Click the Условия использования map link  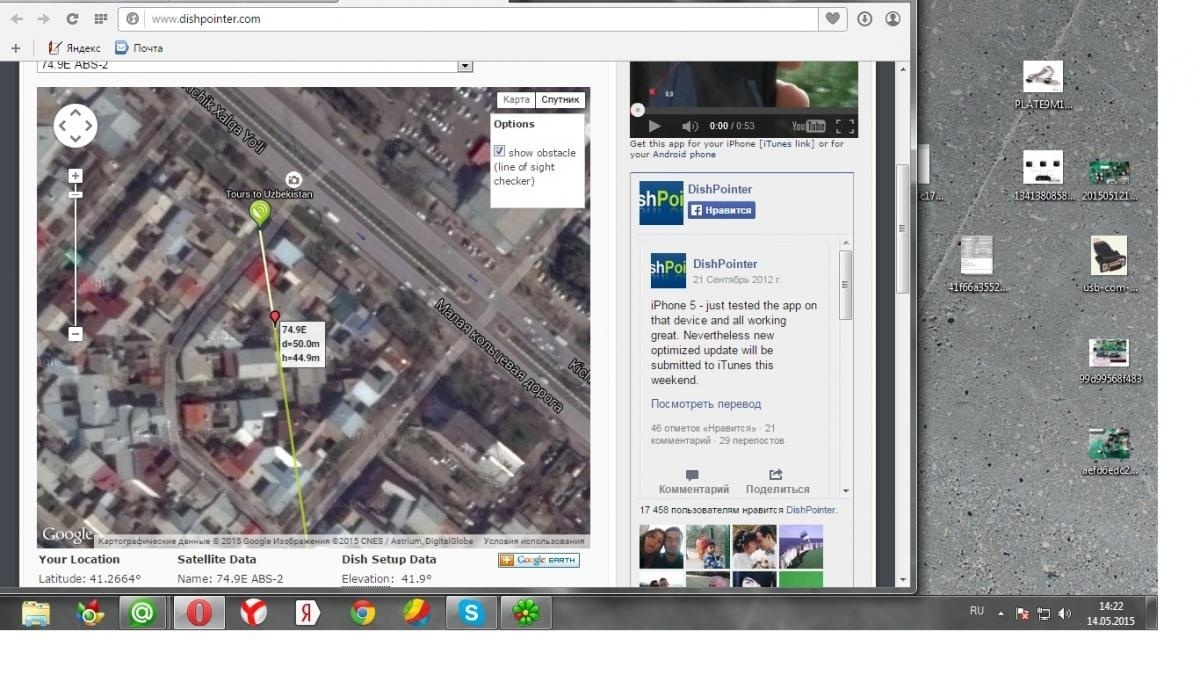coord(533,541)
